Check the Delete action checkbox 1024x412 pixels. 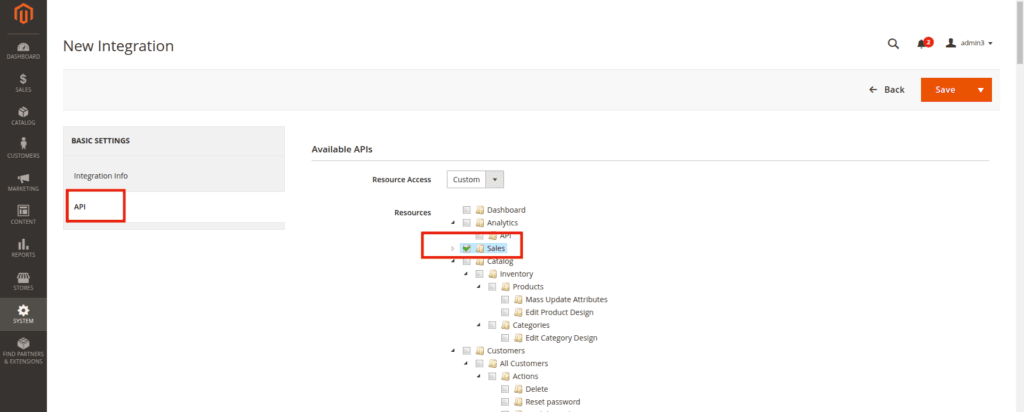505,389
